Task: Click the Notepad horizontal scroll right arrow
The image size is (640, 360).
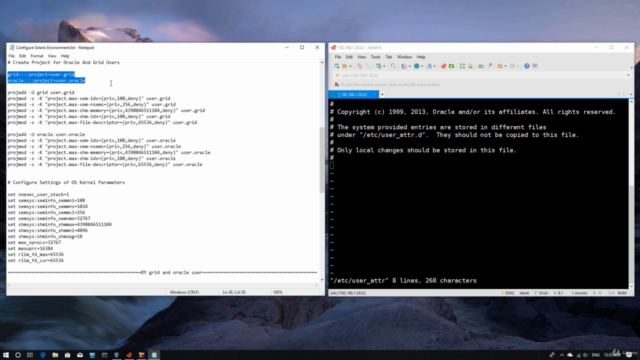Action: click(317, 285)
